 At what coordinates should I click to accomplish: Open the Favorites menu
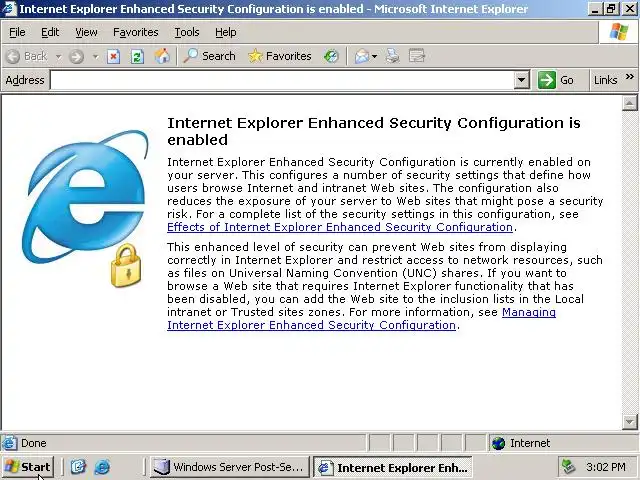point(136,32)
